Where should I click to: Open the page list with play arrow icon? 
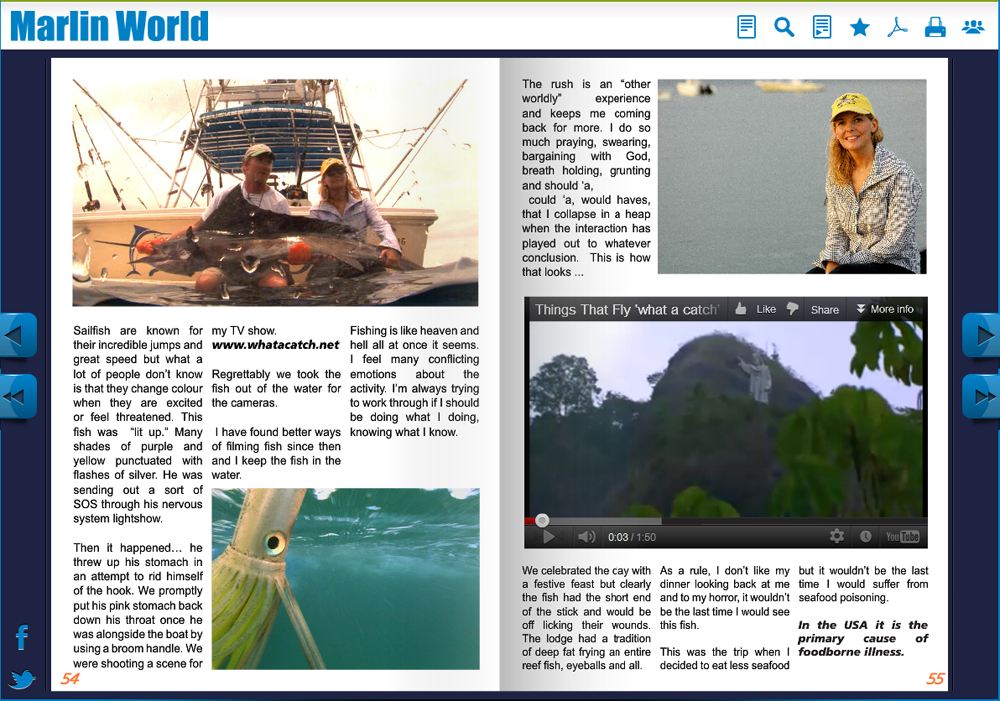point(822,27)
